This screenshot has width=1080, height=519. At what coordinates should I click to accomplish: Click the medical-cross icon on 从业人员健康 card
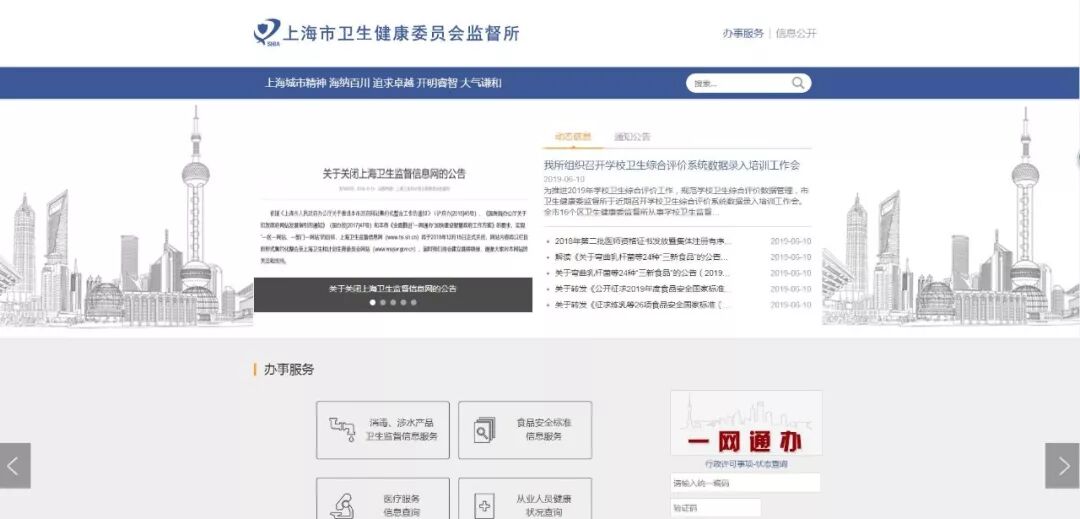pos(484,507)
